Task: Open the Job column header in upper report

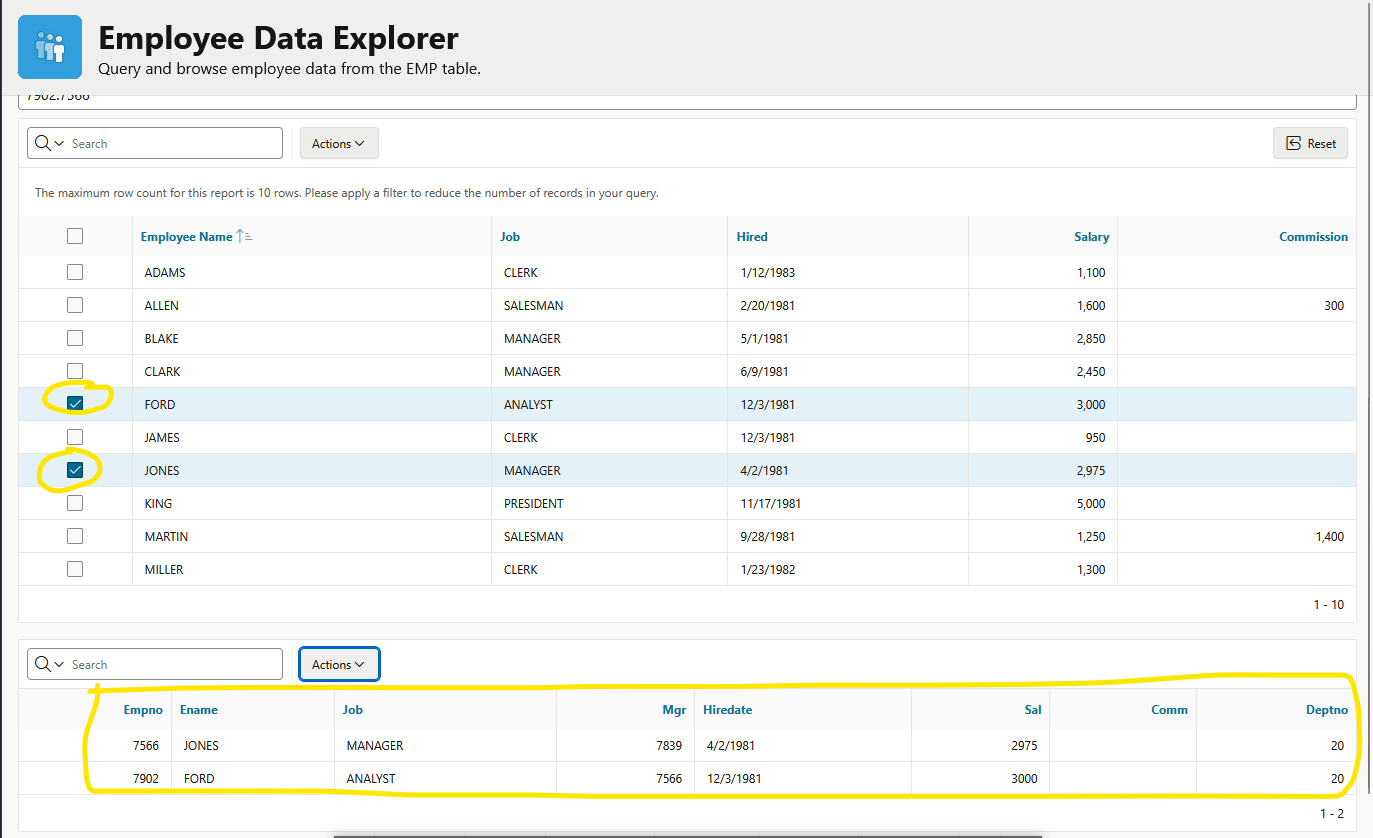Action: pos(510,237)
